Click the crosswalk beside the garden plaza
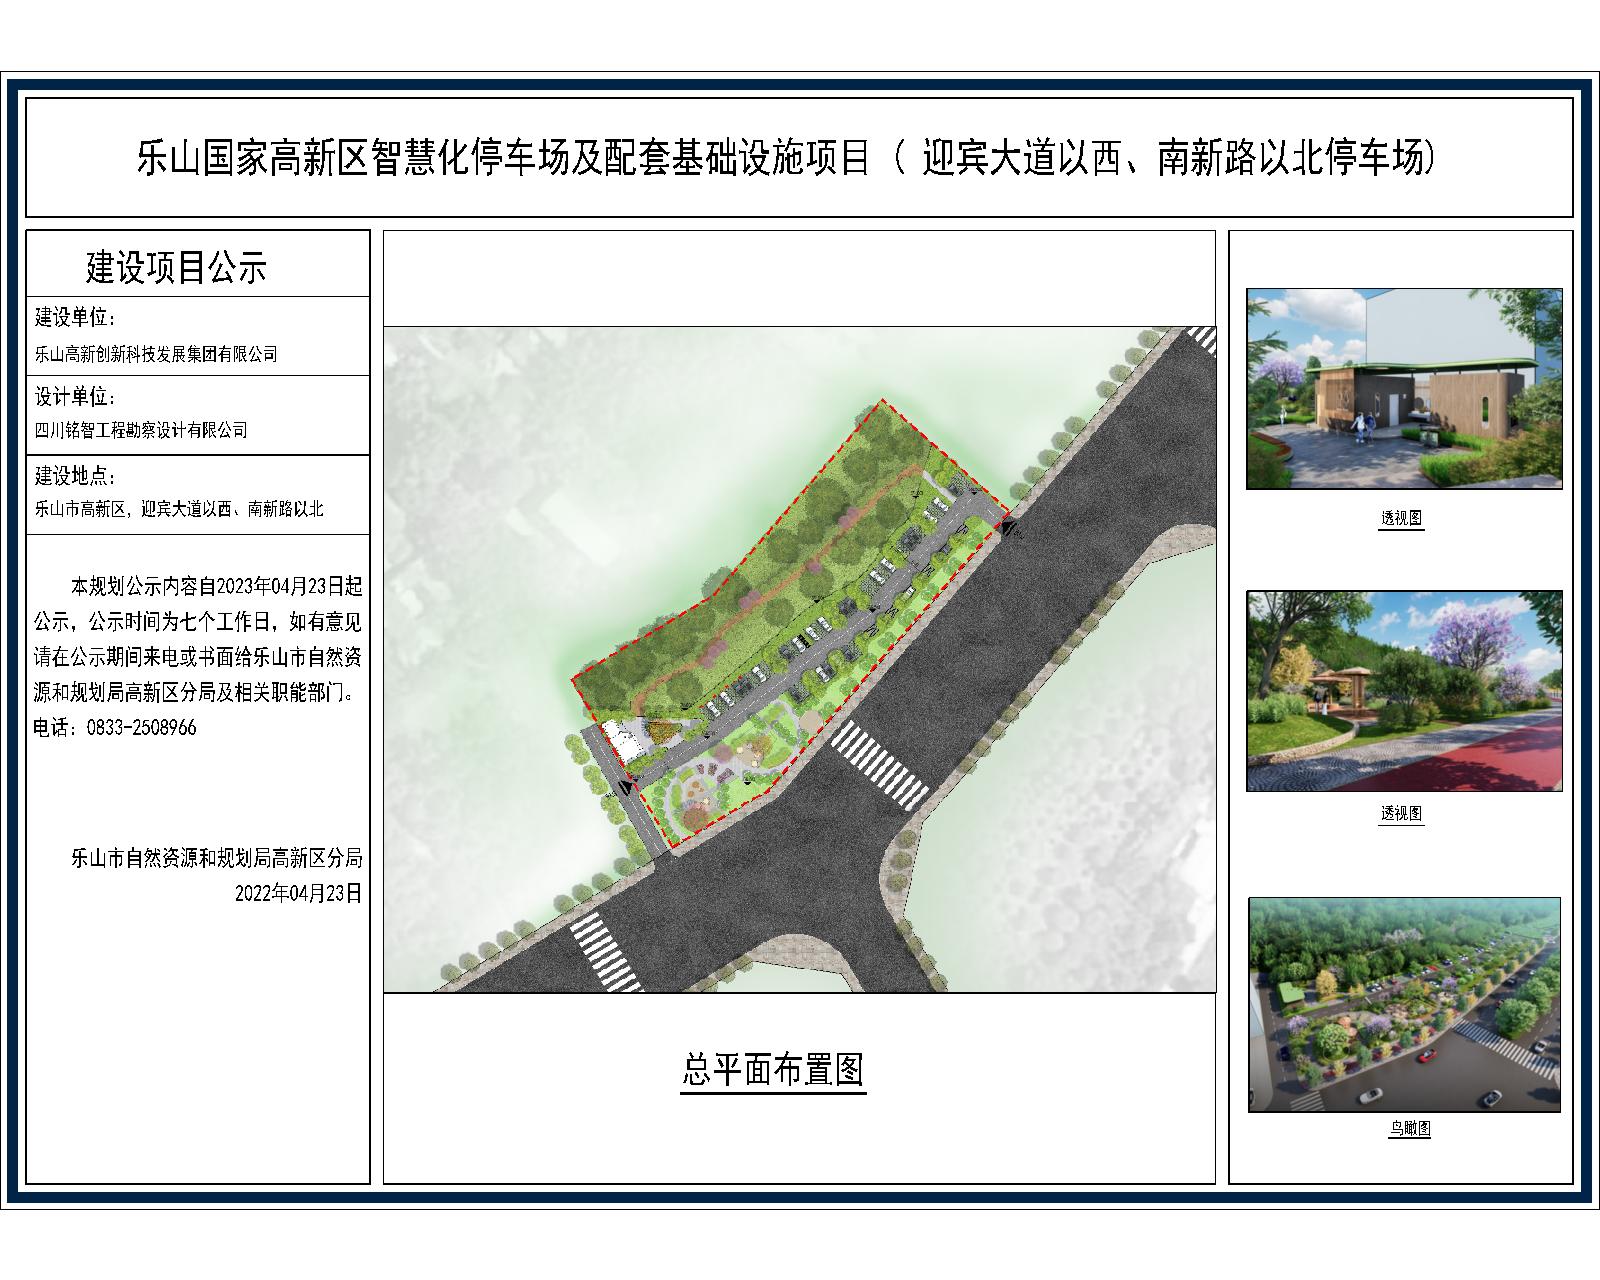Viewport: 1600px width, 1280px height. (881, 765)
